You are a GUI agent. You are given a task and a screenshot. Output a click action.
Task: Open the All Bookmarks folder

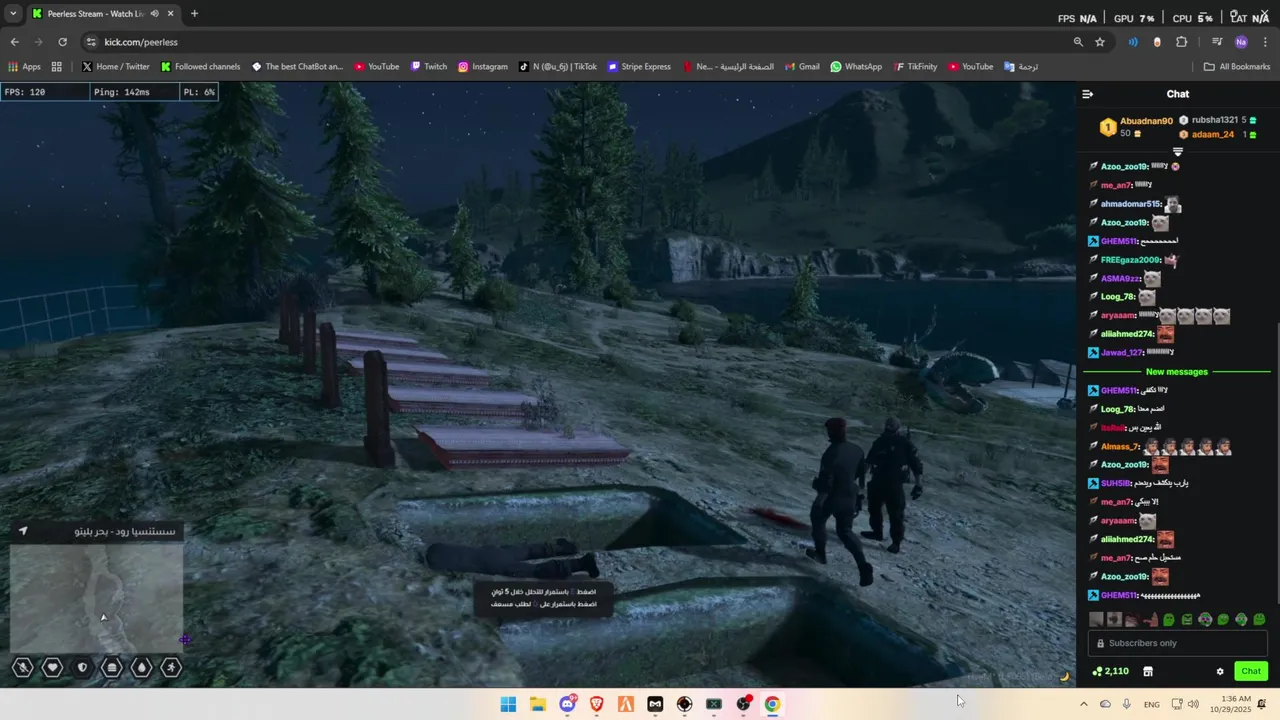[1237, 67]
